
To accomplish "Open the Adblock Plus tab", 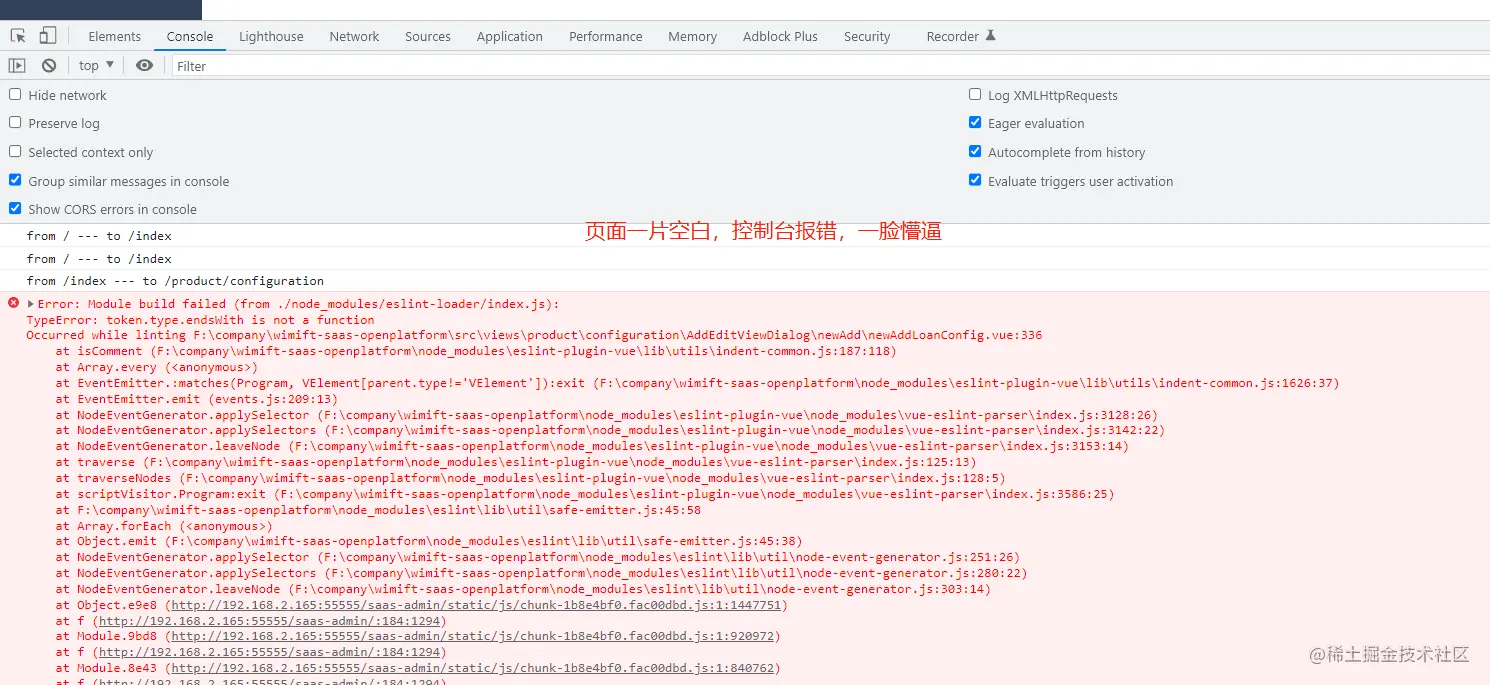I will pyautogui.click(x=780, y=36).
